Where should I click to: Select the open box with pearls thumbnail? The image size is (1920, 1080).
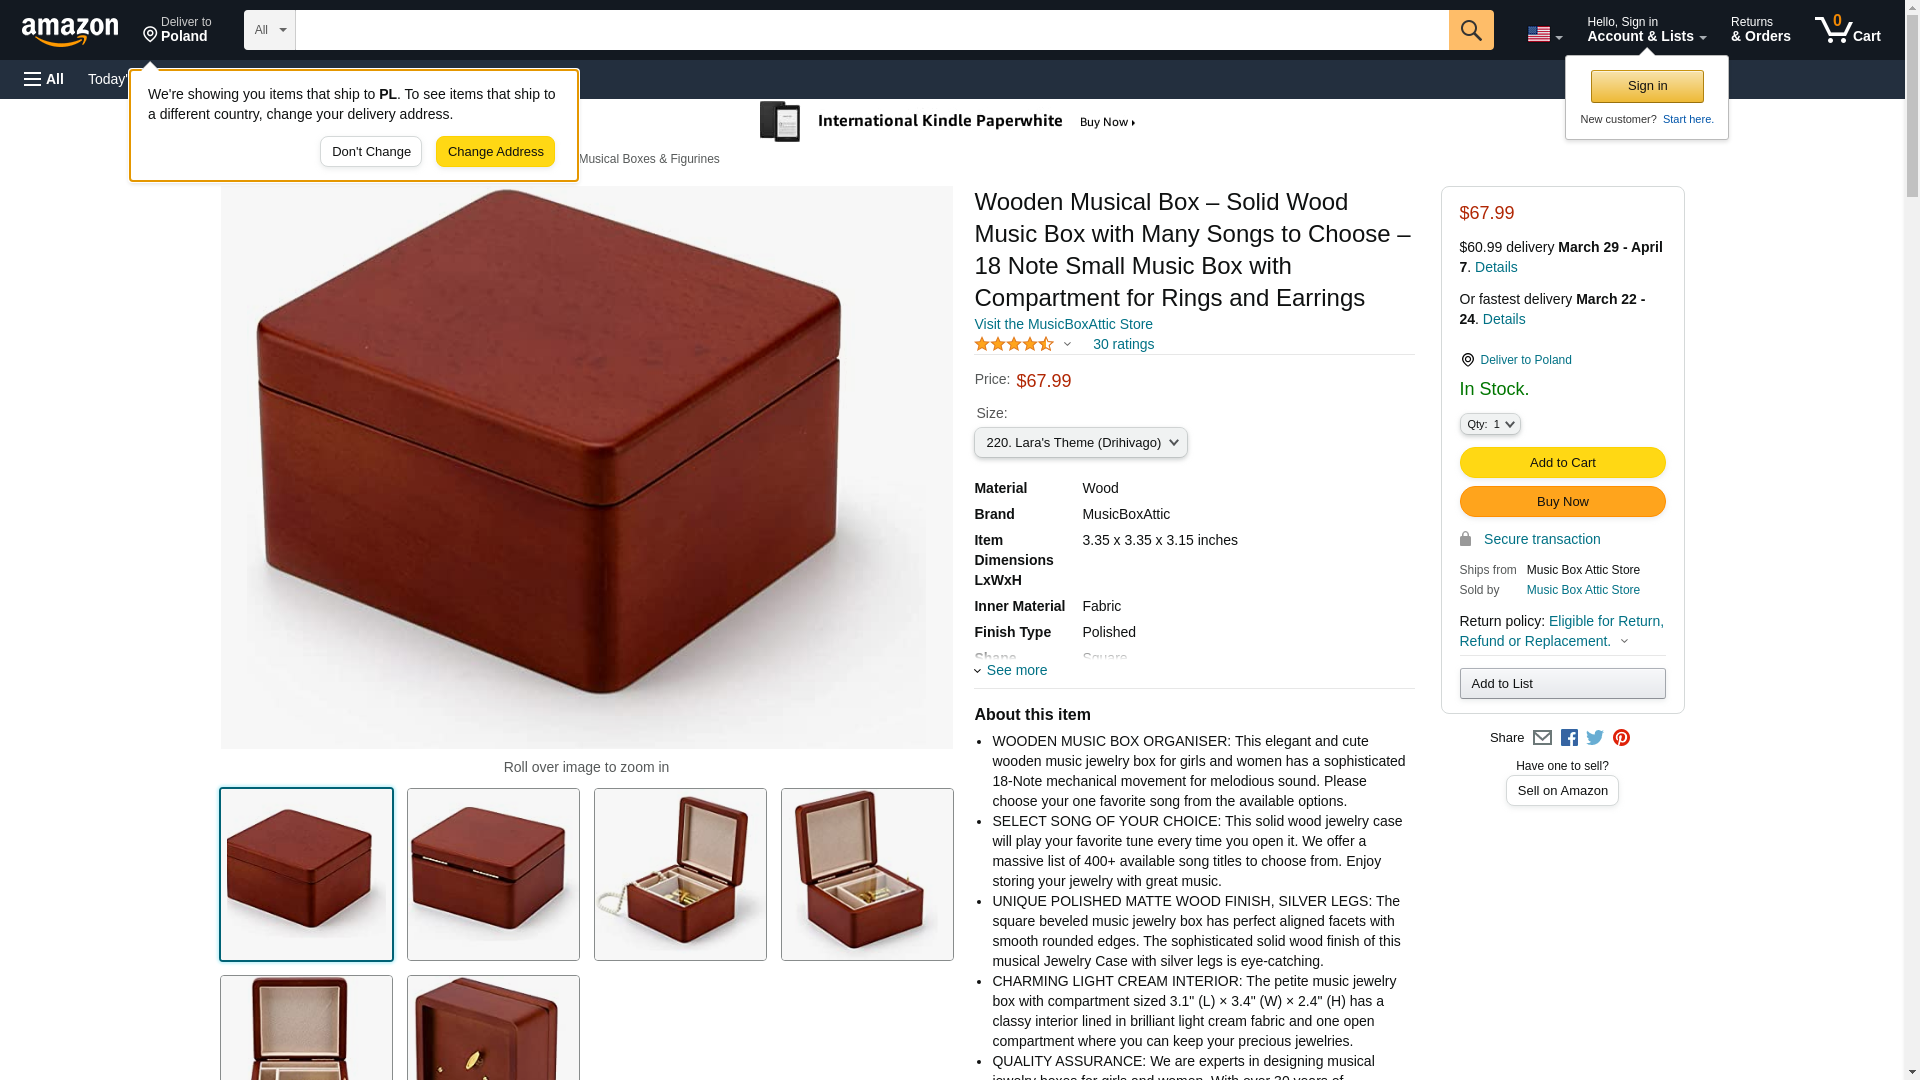pos(680,874)
